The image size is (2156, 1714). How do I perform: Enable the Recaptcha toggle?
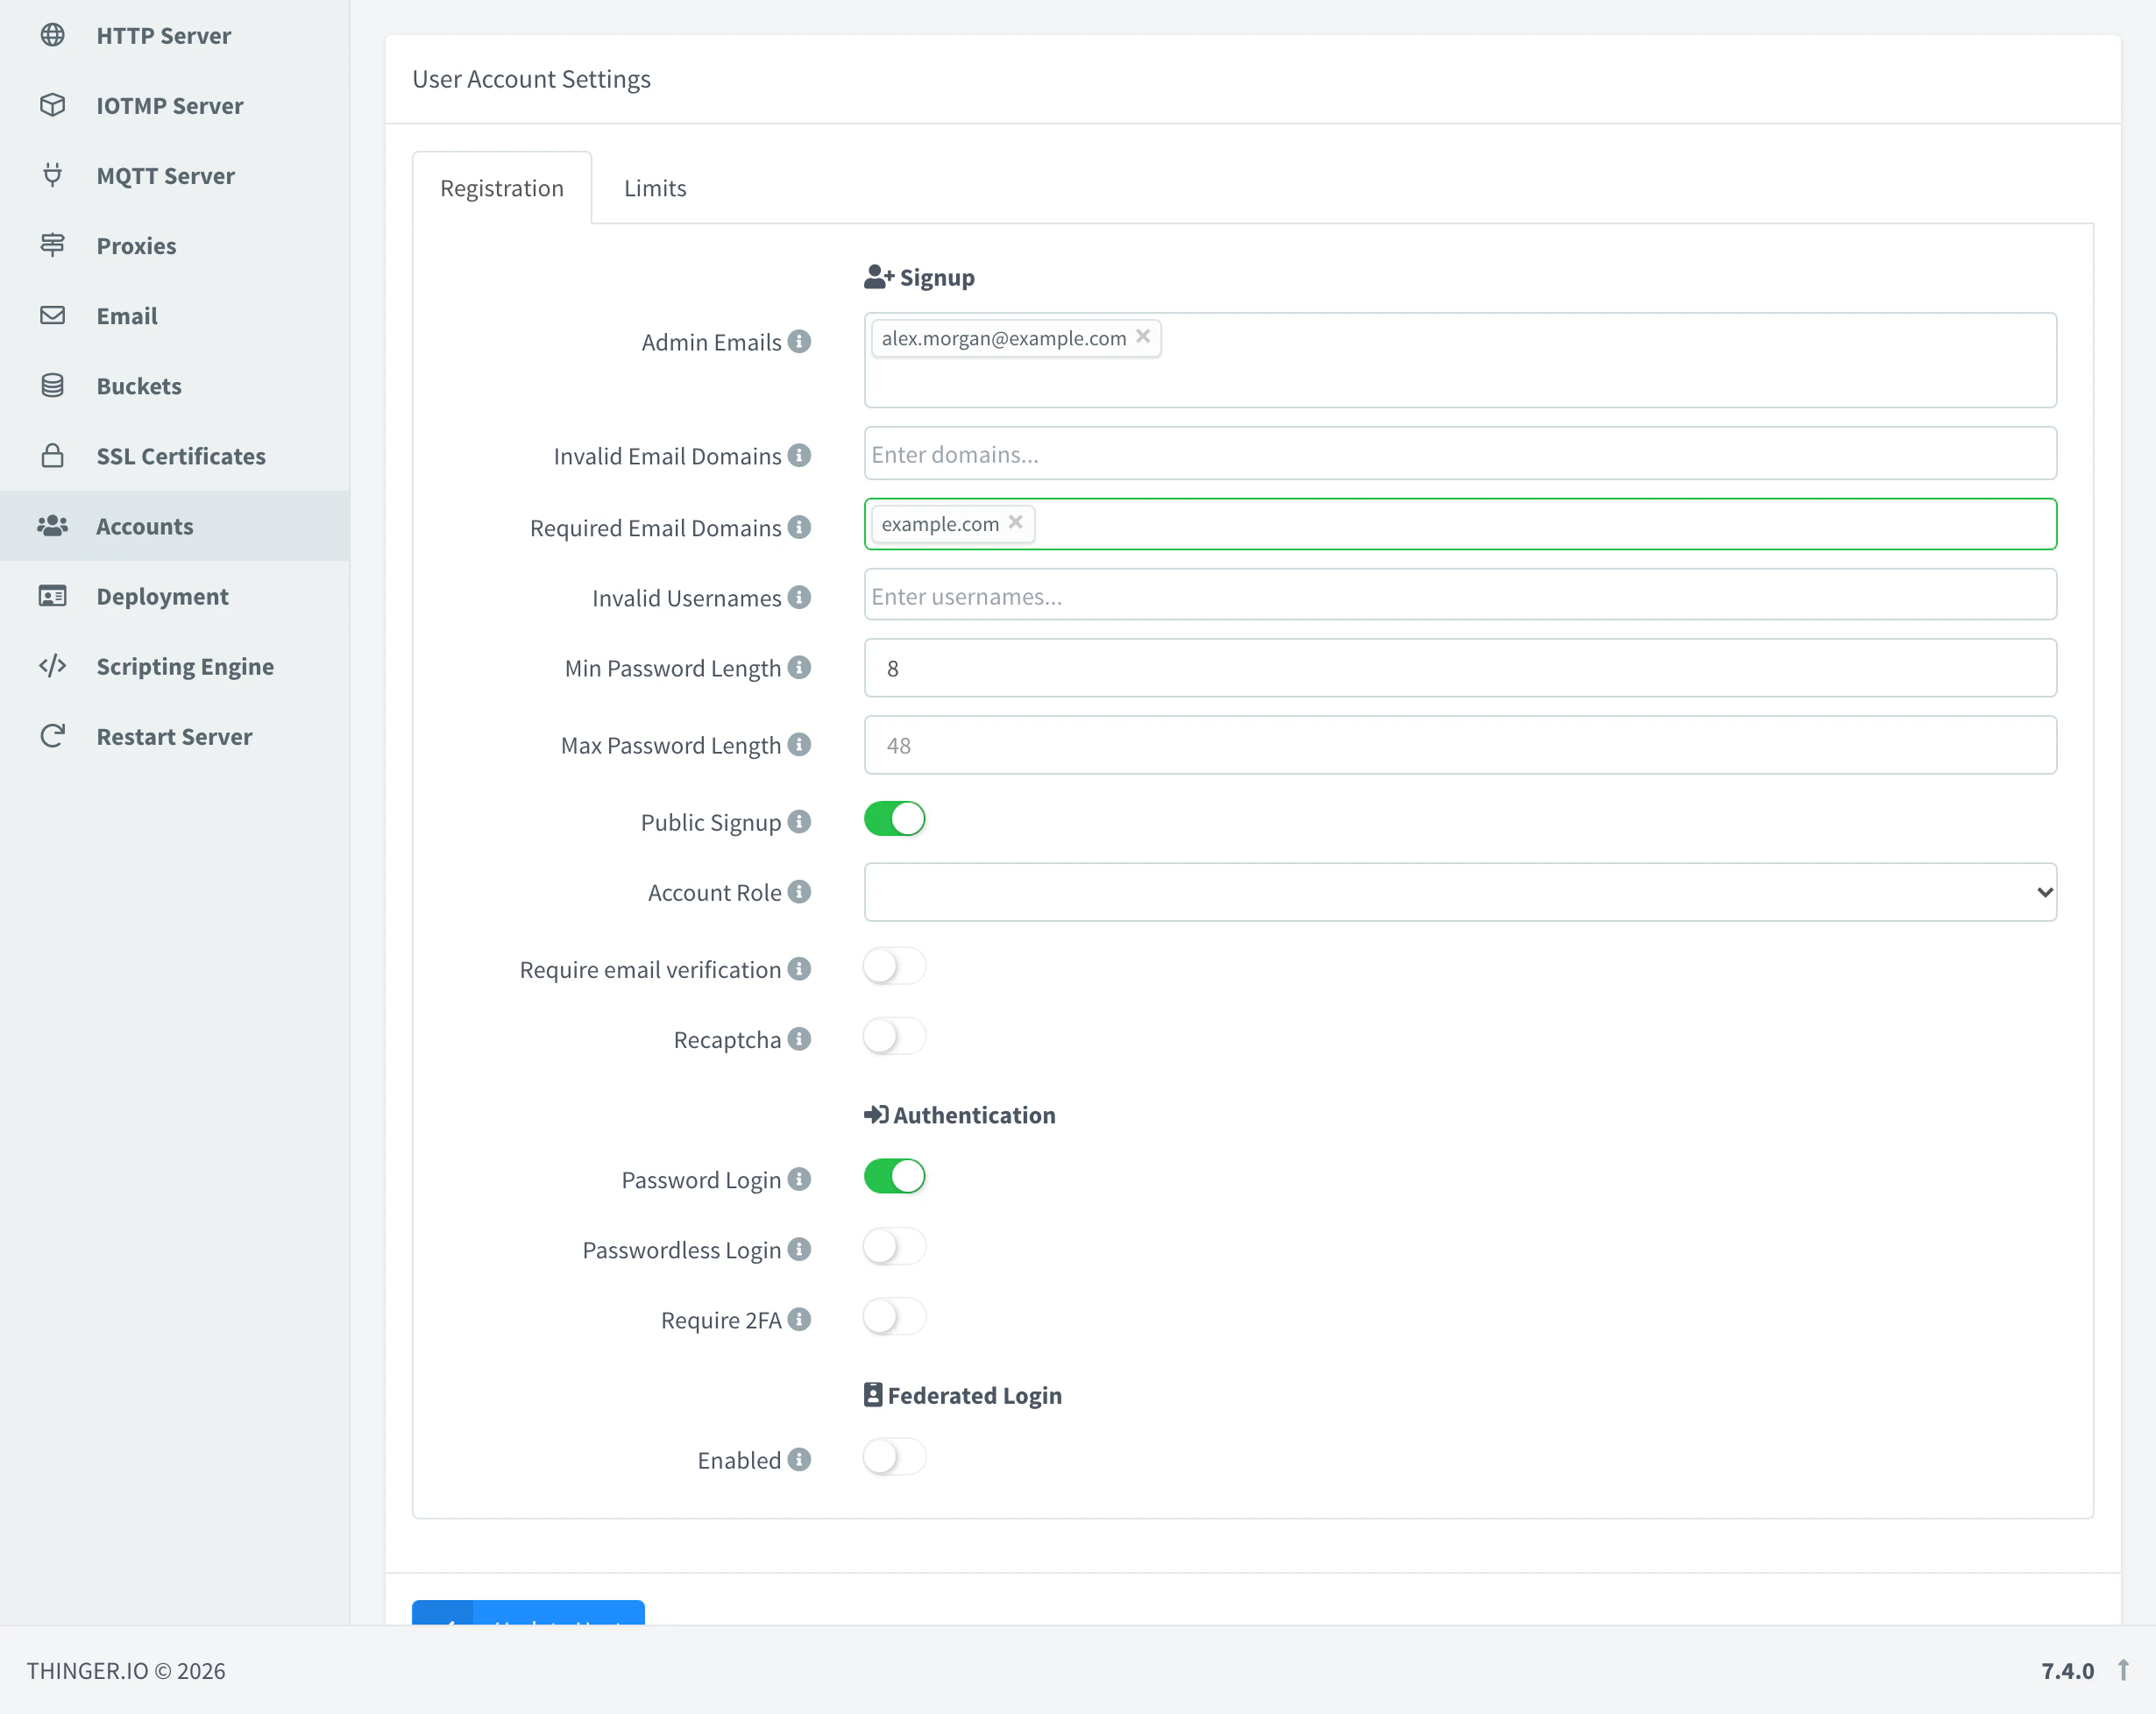[894, 1036]
